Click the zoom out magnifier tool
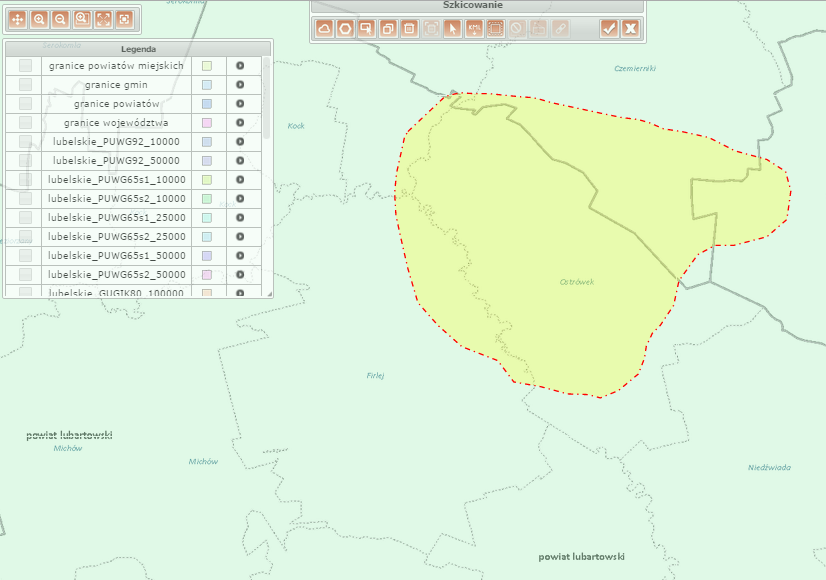This screenshot has height=580, width=826. point(61,19)
